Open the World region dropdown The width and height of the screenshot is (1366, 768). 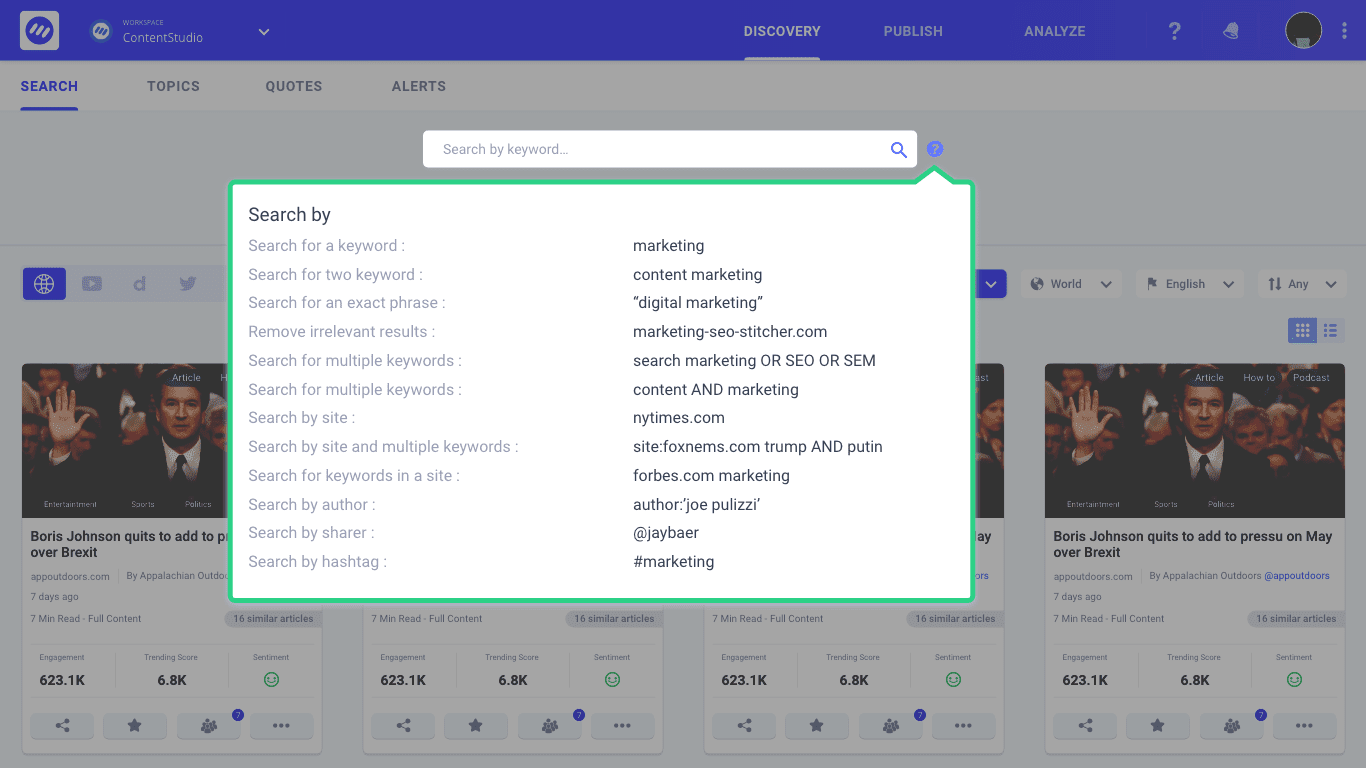pyautogui.click(x=1071, y=284)
